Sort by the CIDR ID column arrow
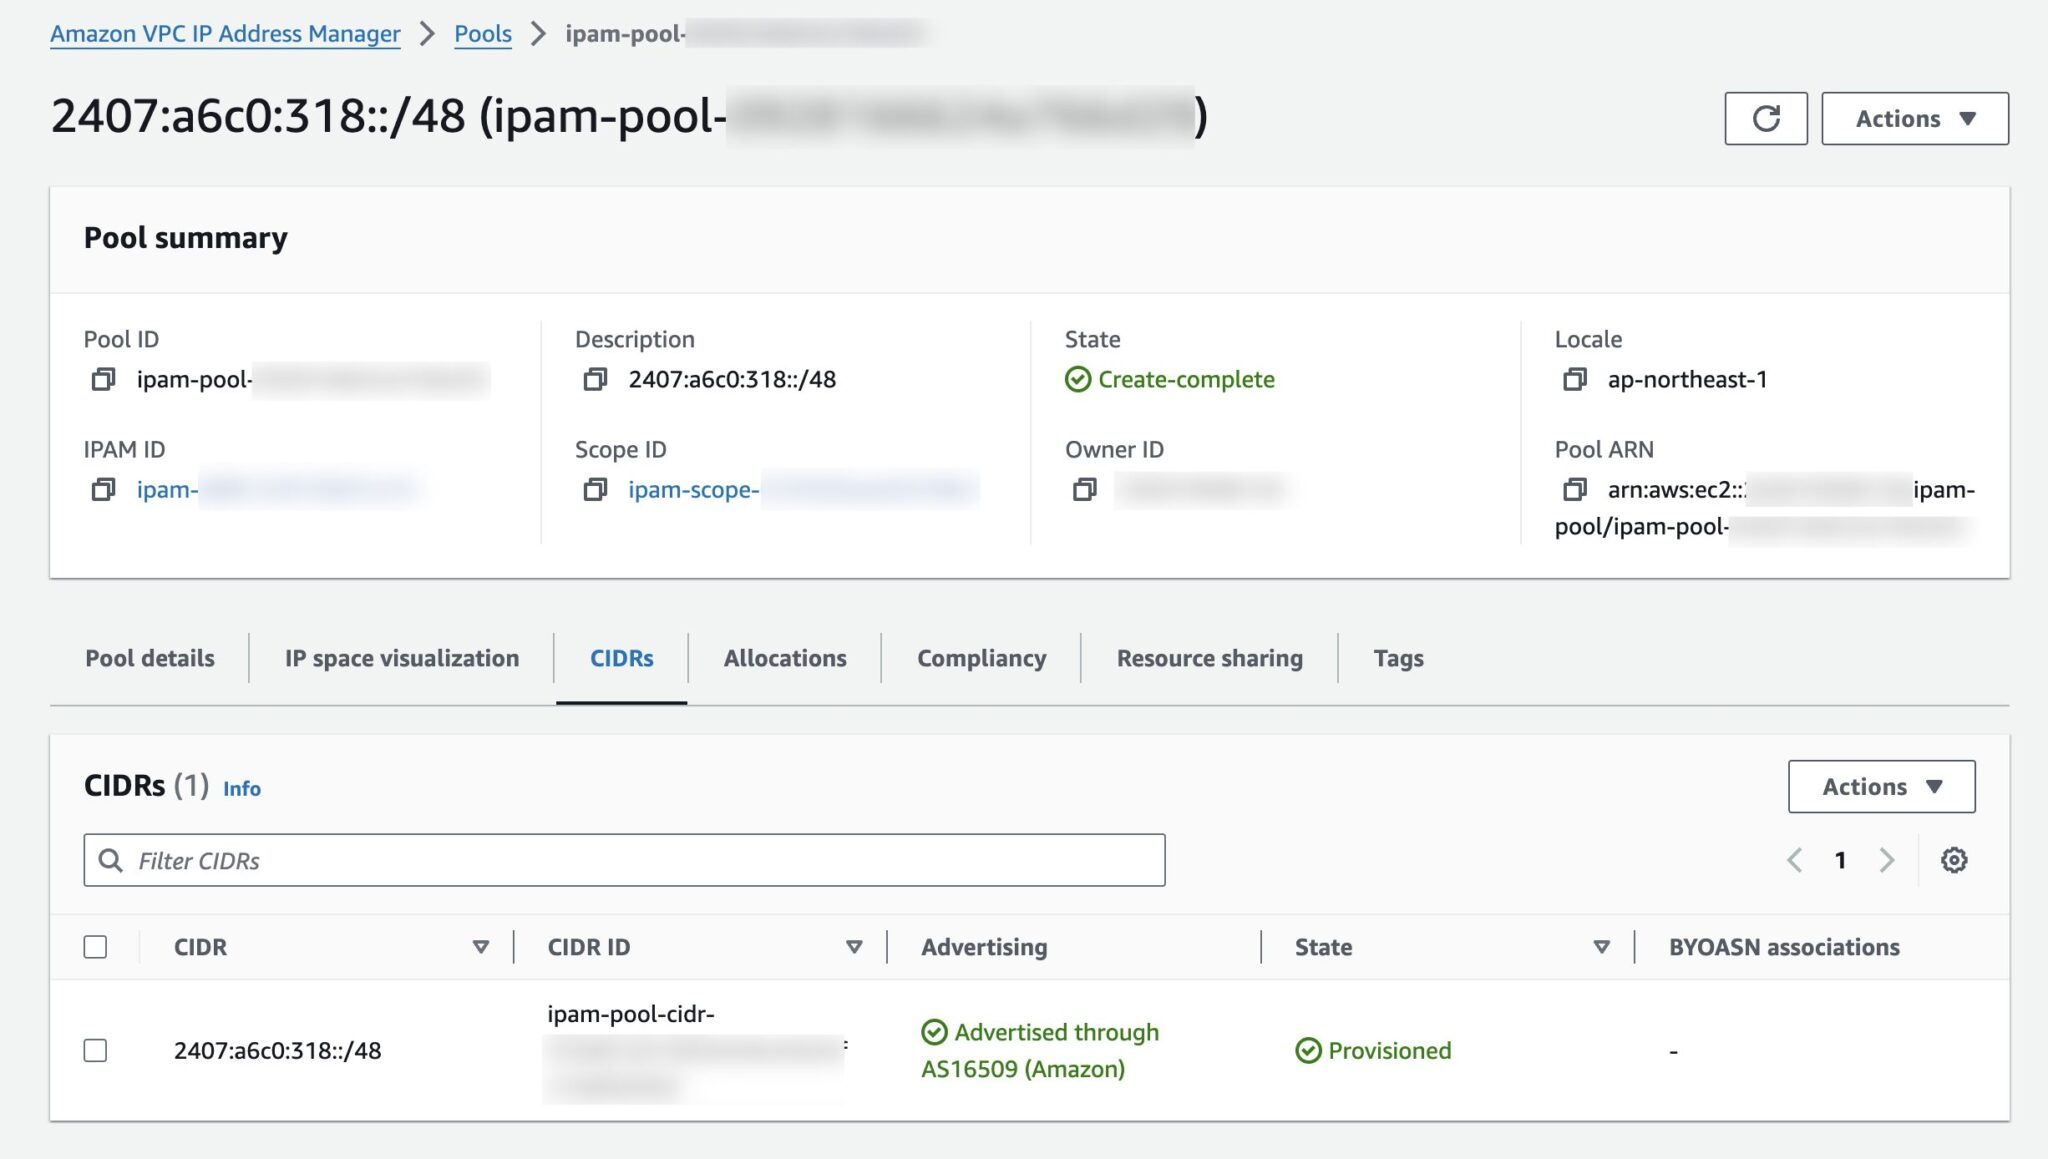 pyautogui.click(x=853, y=947)
